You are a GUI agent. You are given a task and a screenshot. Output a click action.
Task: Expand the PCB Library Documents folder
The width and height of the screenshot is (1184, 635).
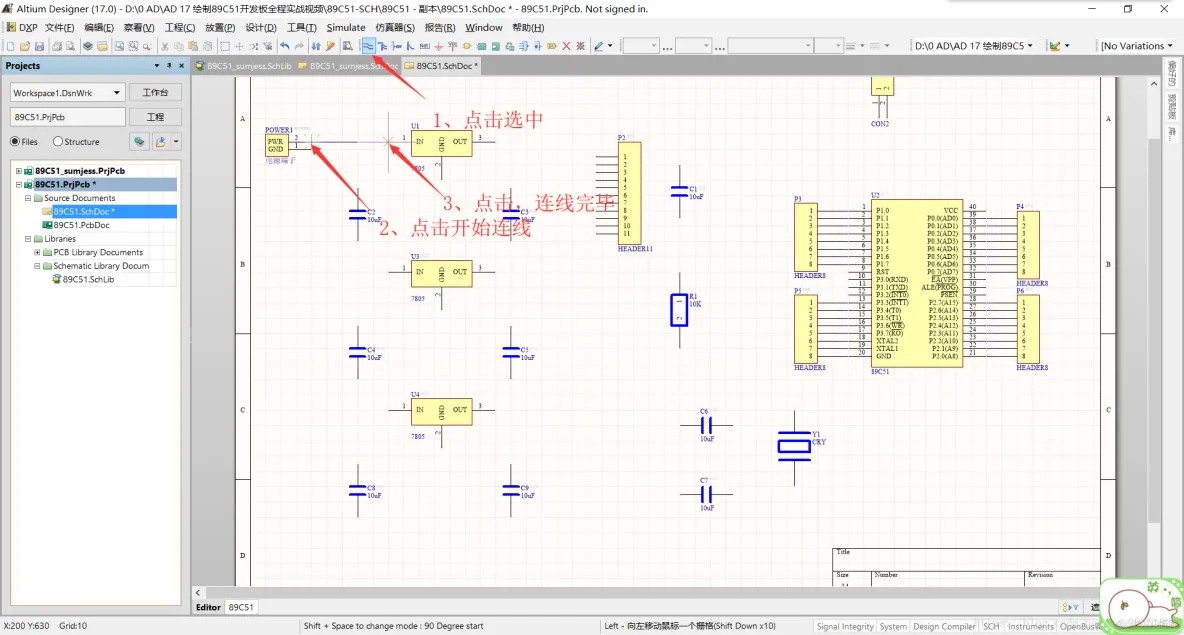(x=37, y=252)
